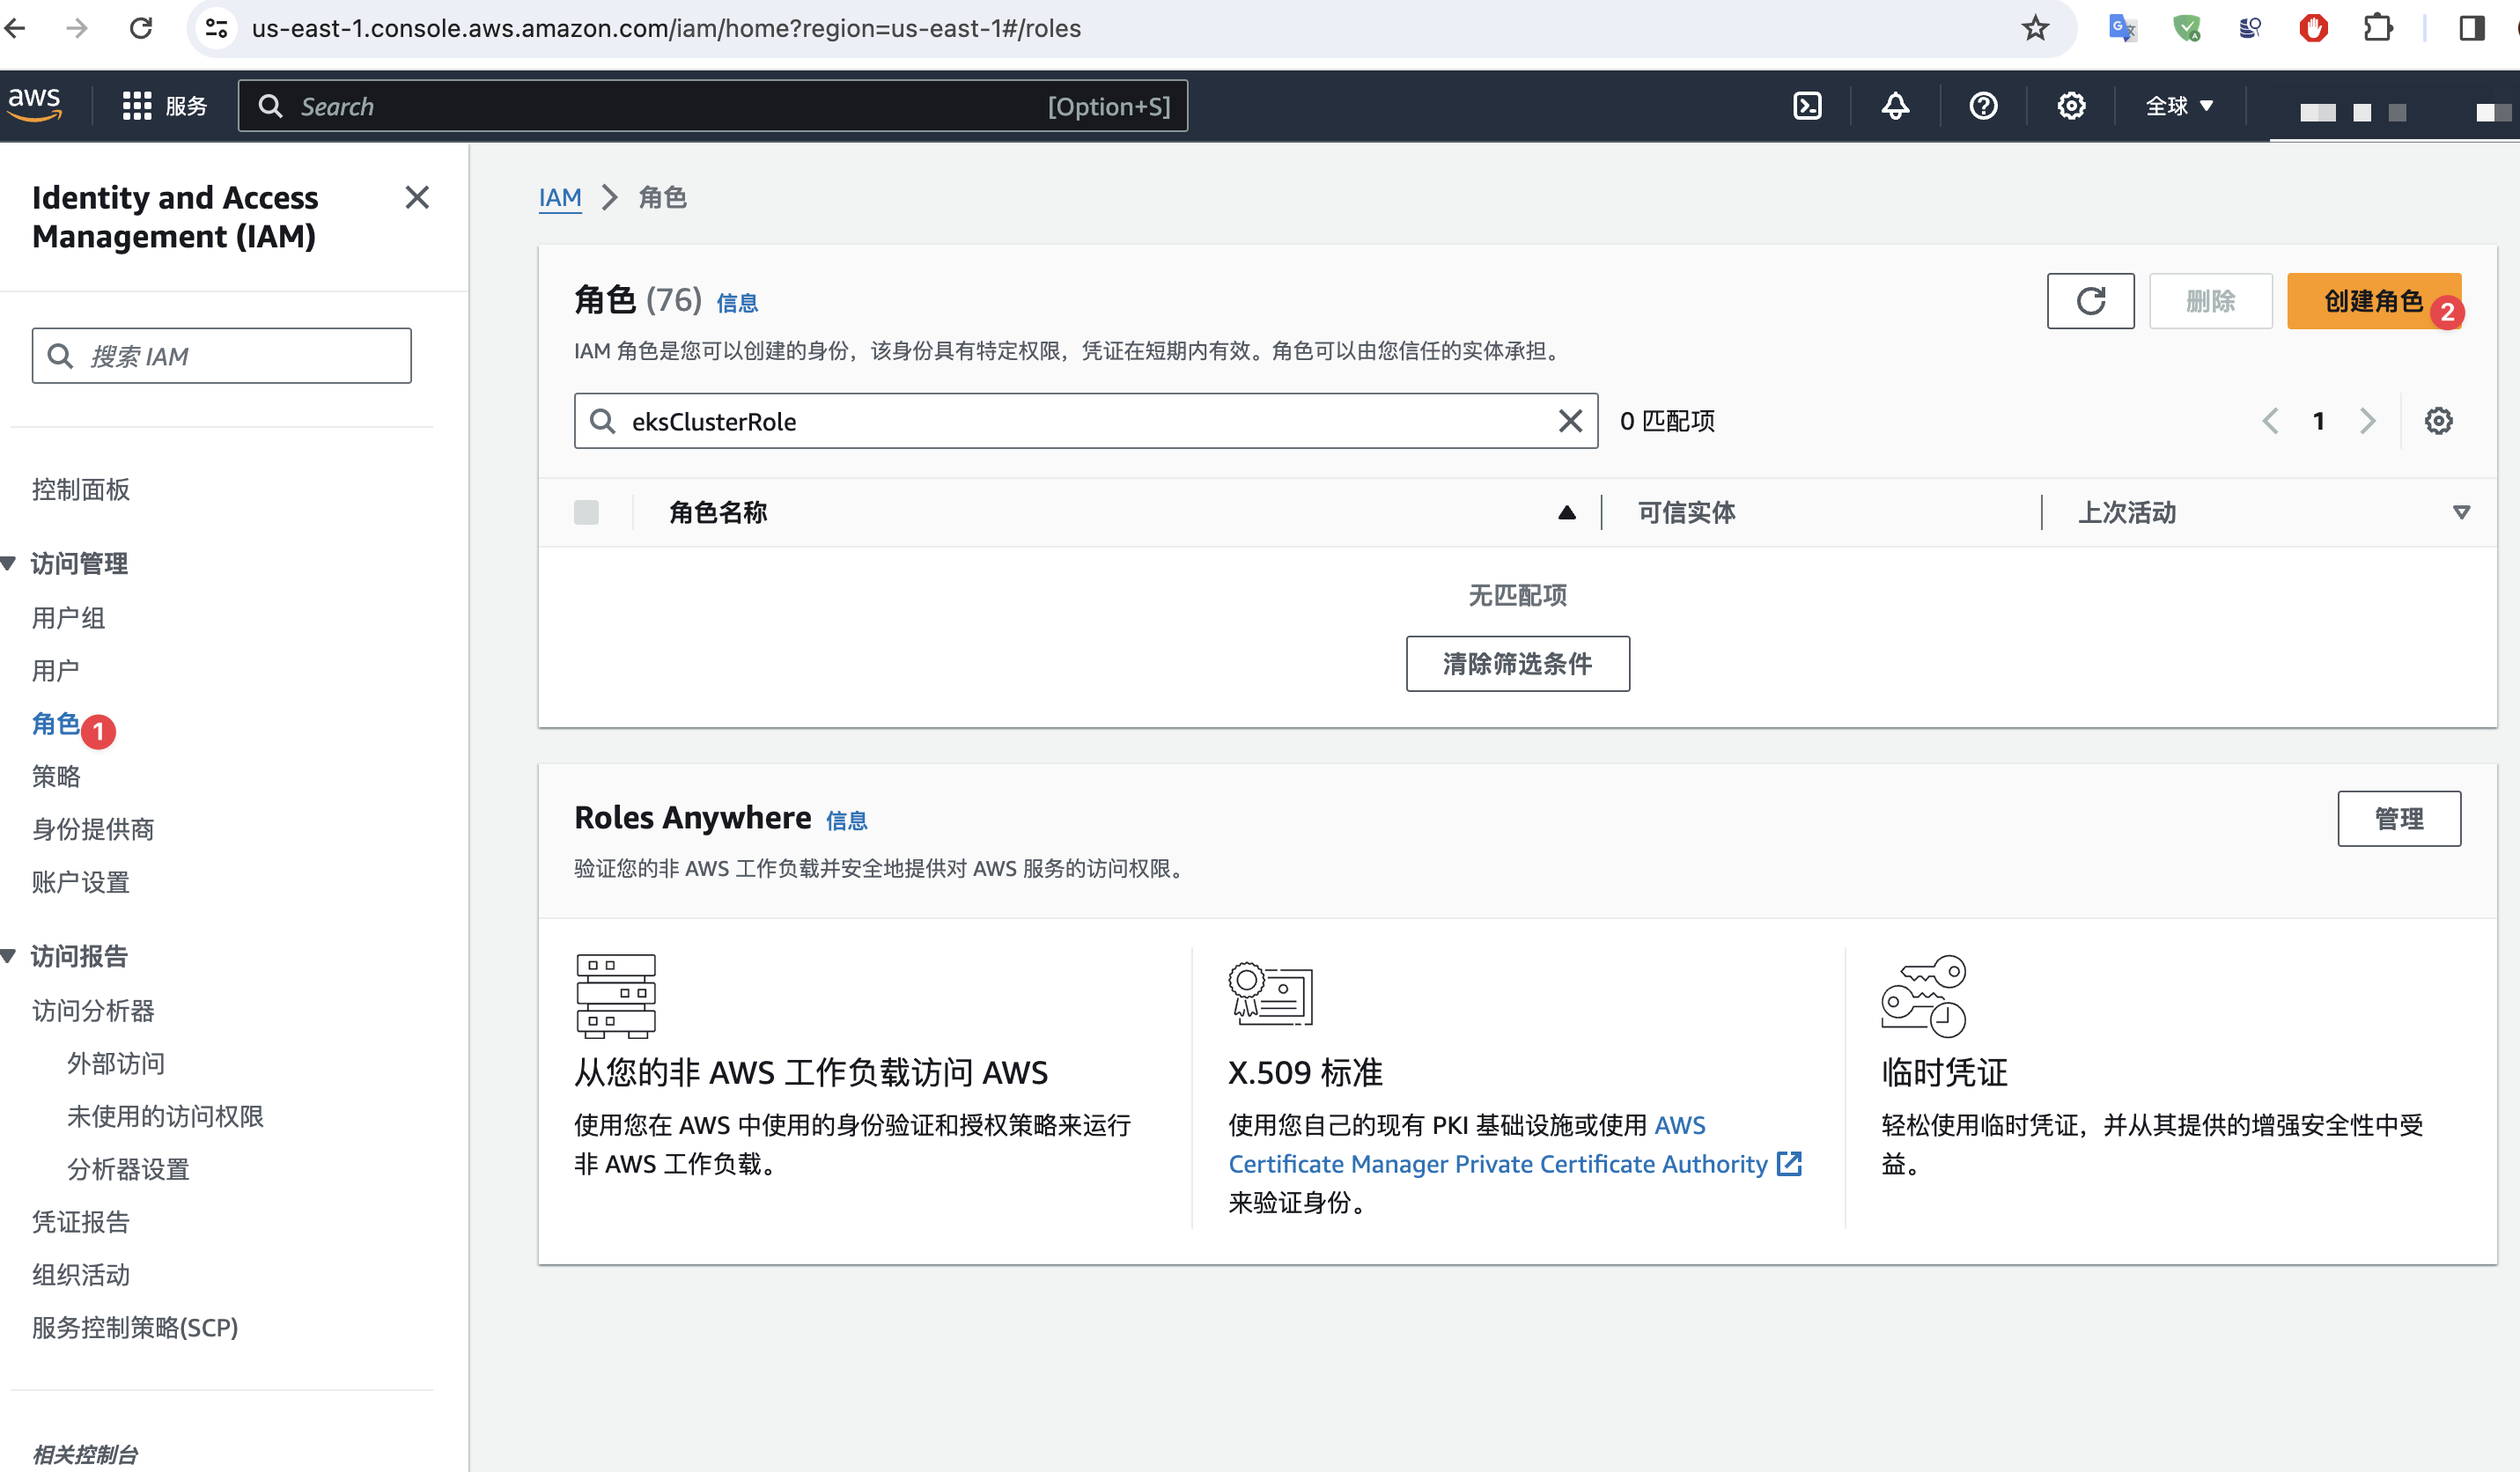The width and height of the screenshot is (2520, 1472).
Task: Collapse the 访问报告 section
Action: pyautogui.click(x=8, y=957)
